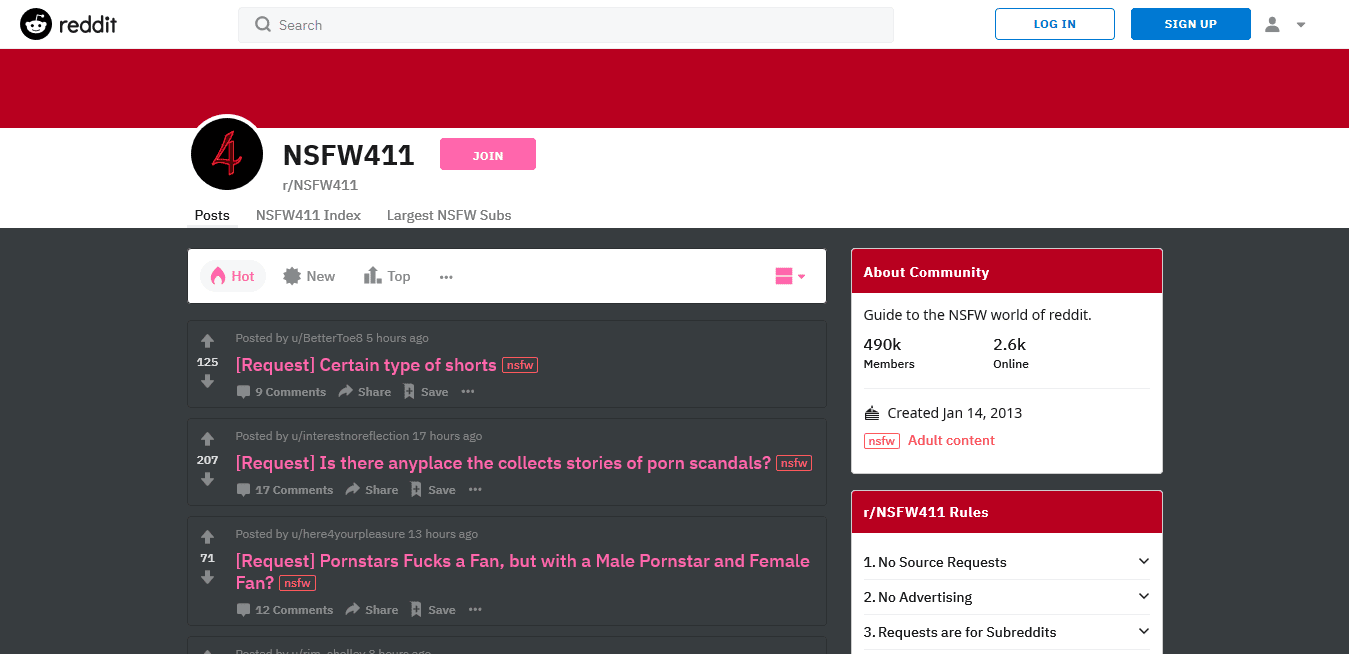Sort posts by Hot
Image resolution: width=1349 pixels, height=654 pixels.
tap(233, 276)
